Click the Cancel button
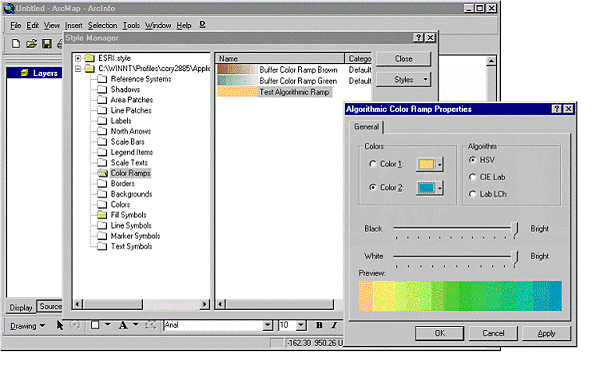This screenshot has height=373, width=600. [493, 333]
